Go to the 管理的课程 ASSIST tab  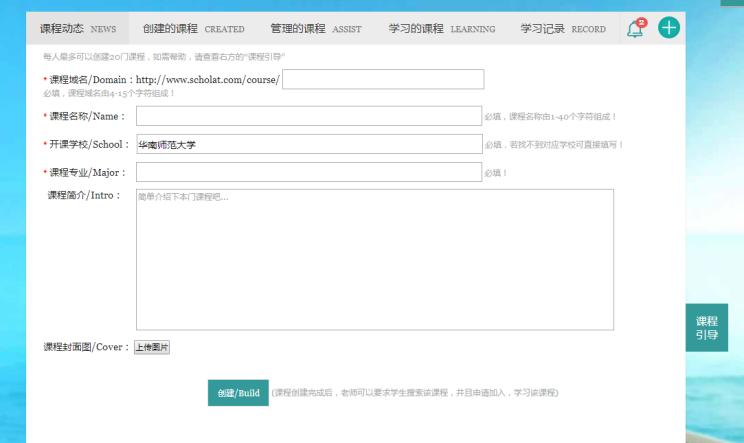tap(316, 29)
